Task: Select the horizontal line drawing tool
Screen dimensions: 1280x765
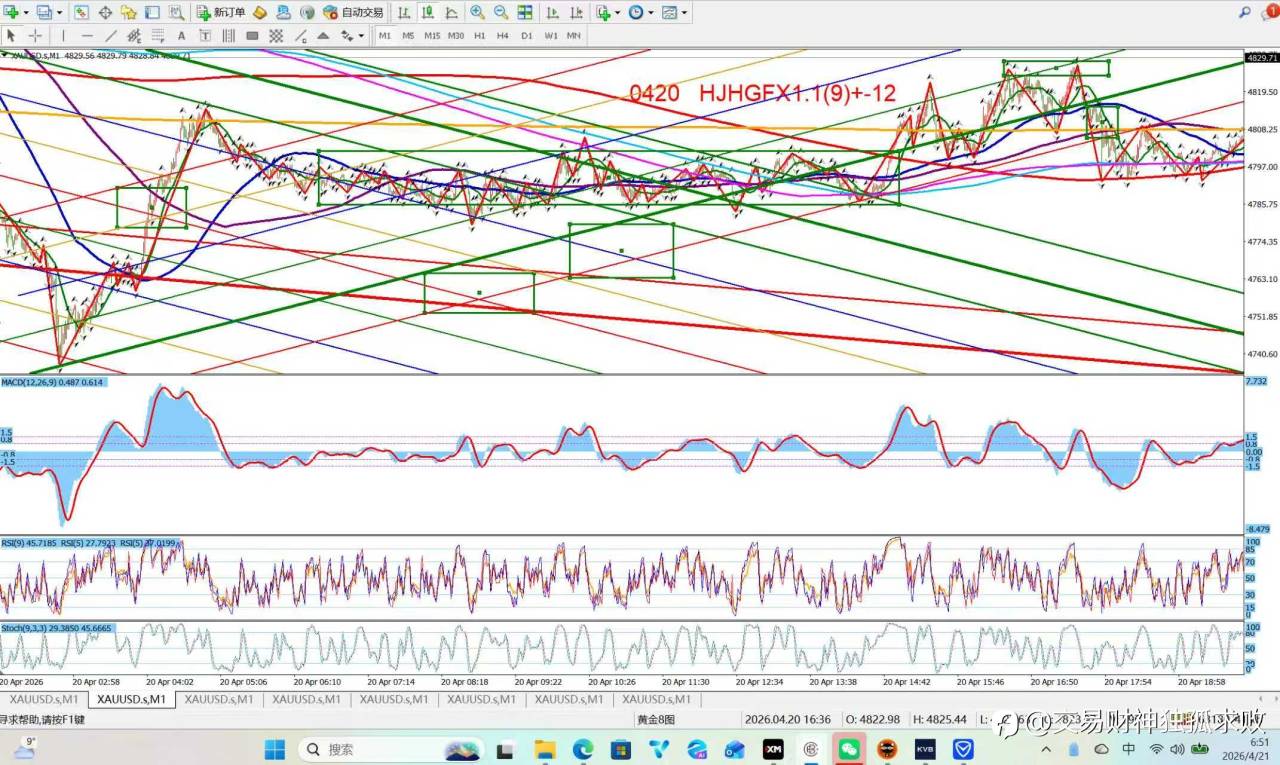Action: (x=86, y=35)
